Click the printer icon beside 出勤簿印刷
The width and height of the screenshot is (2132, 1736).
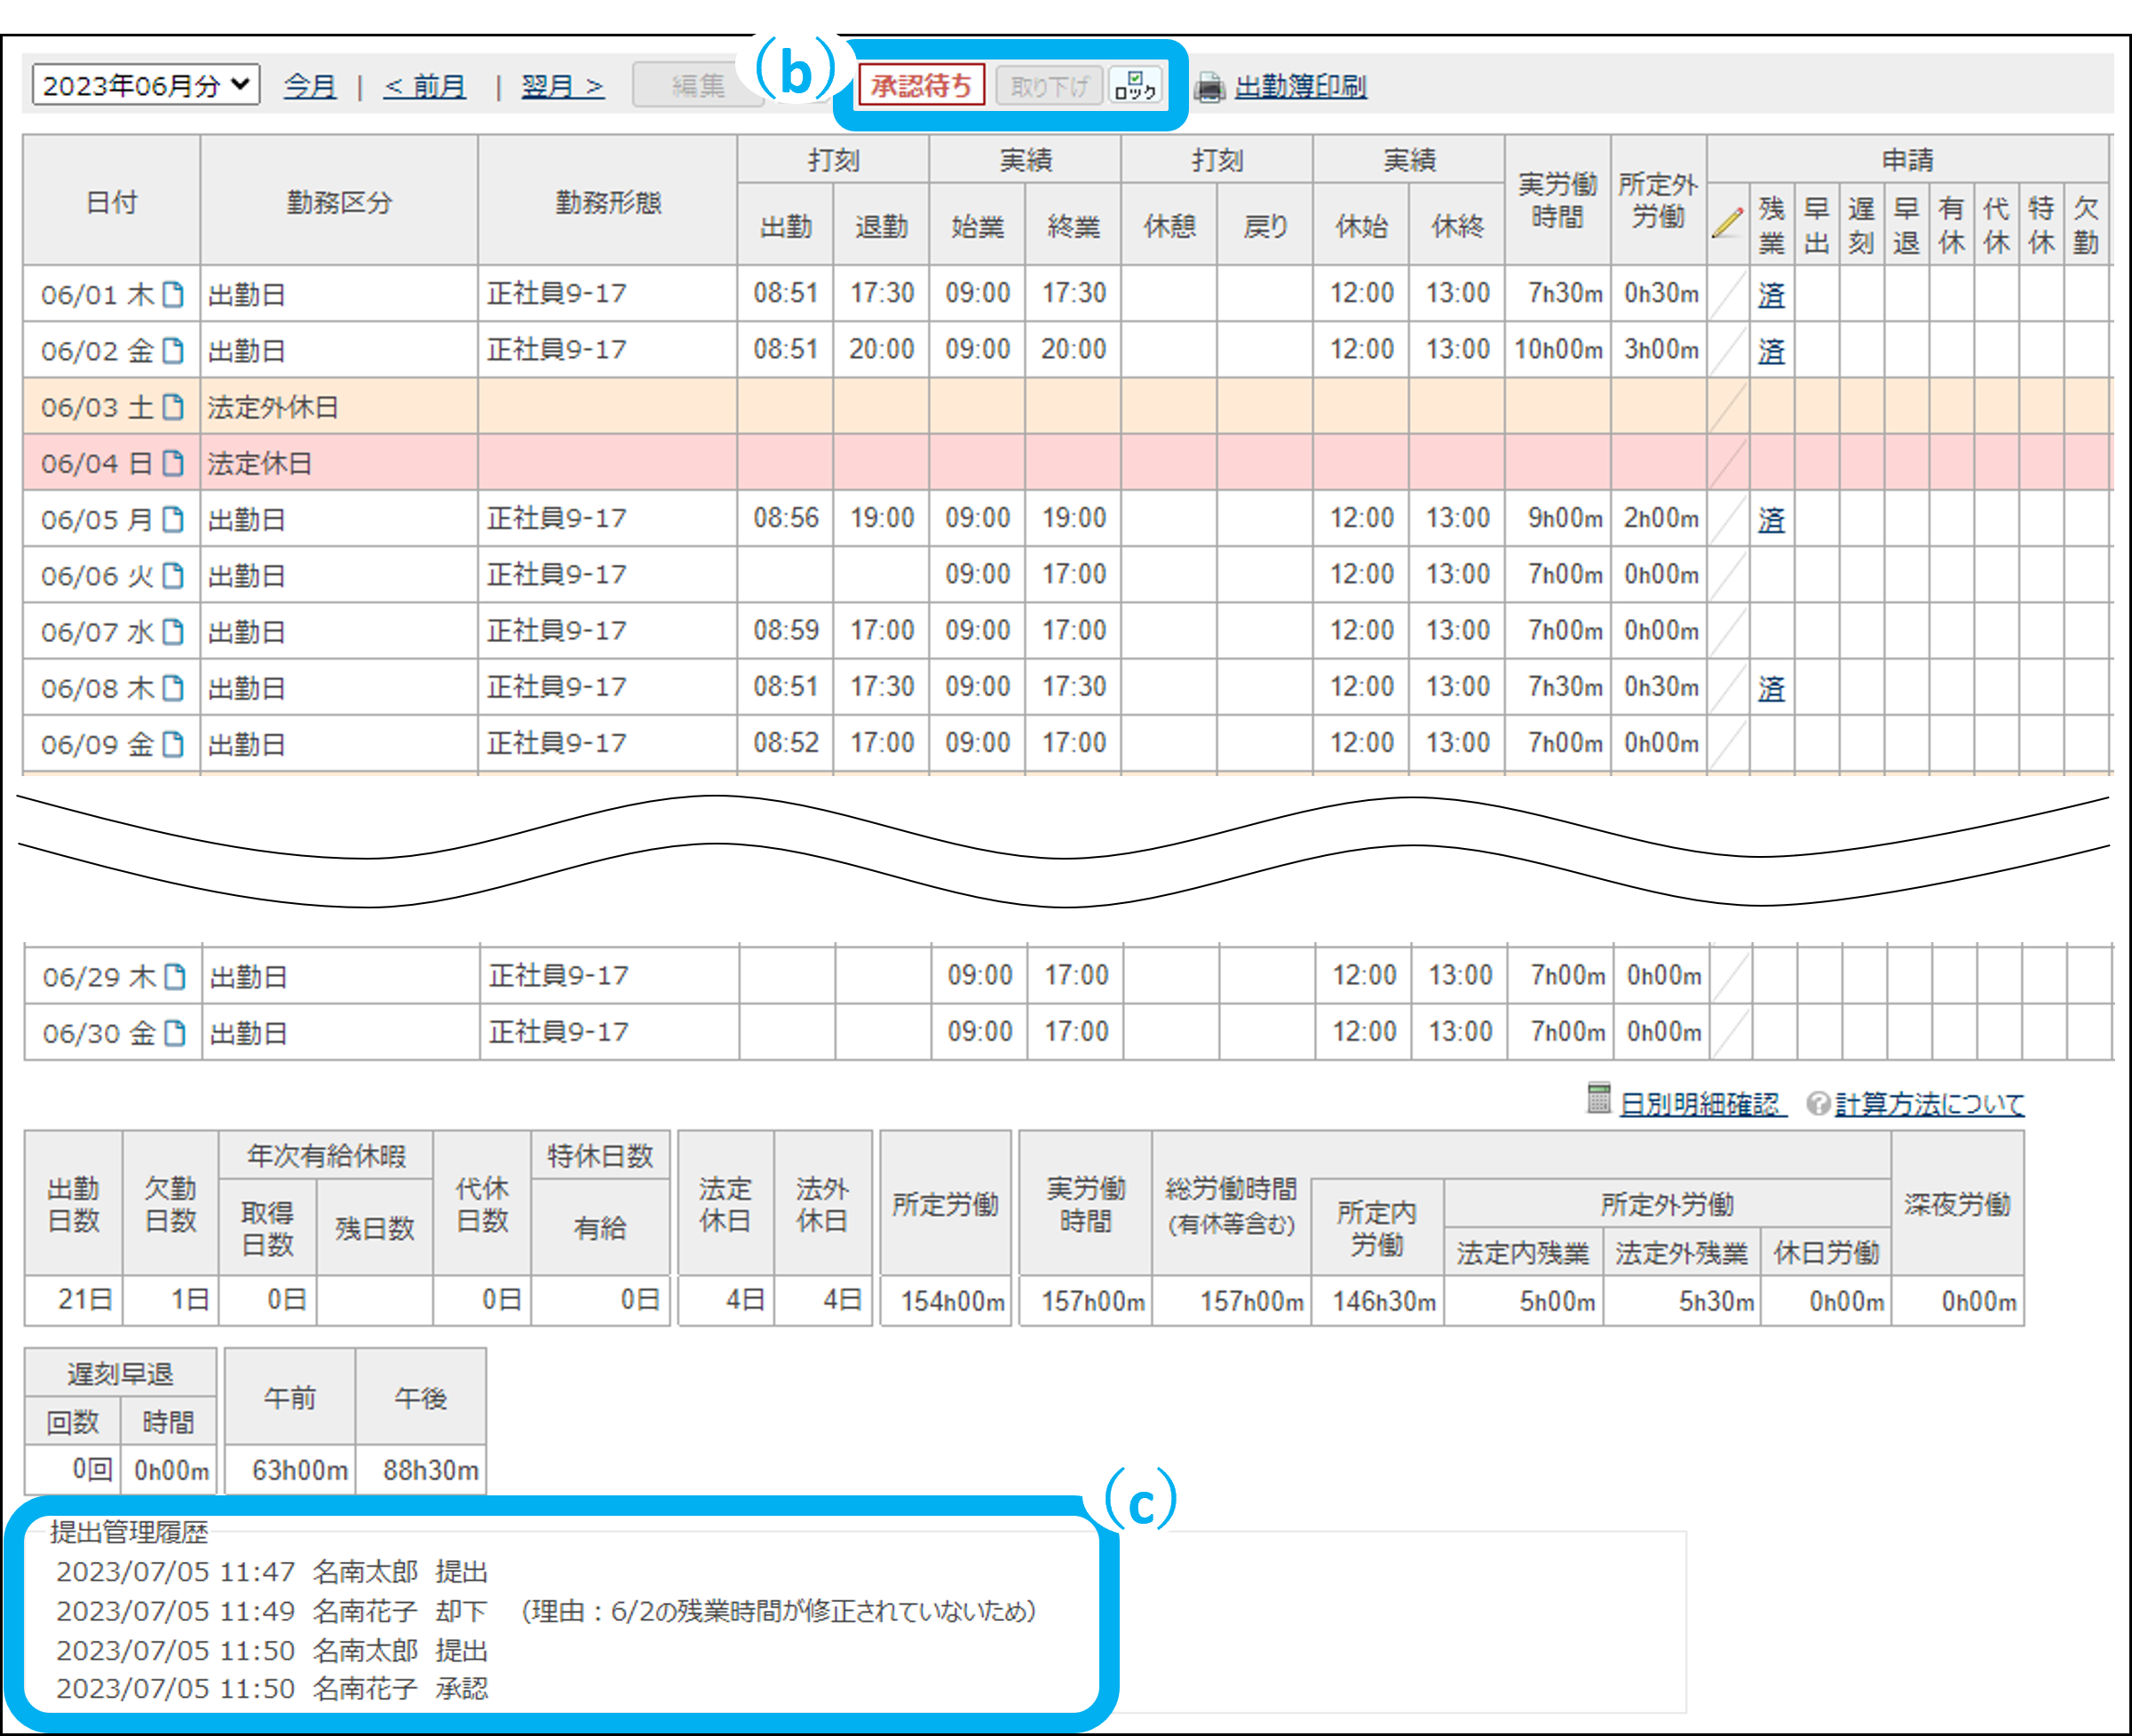1209,88
